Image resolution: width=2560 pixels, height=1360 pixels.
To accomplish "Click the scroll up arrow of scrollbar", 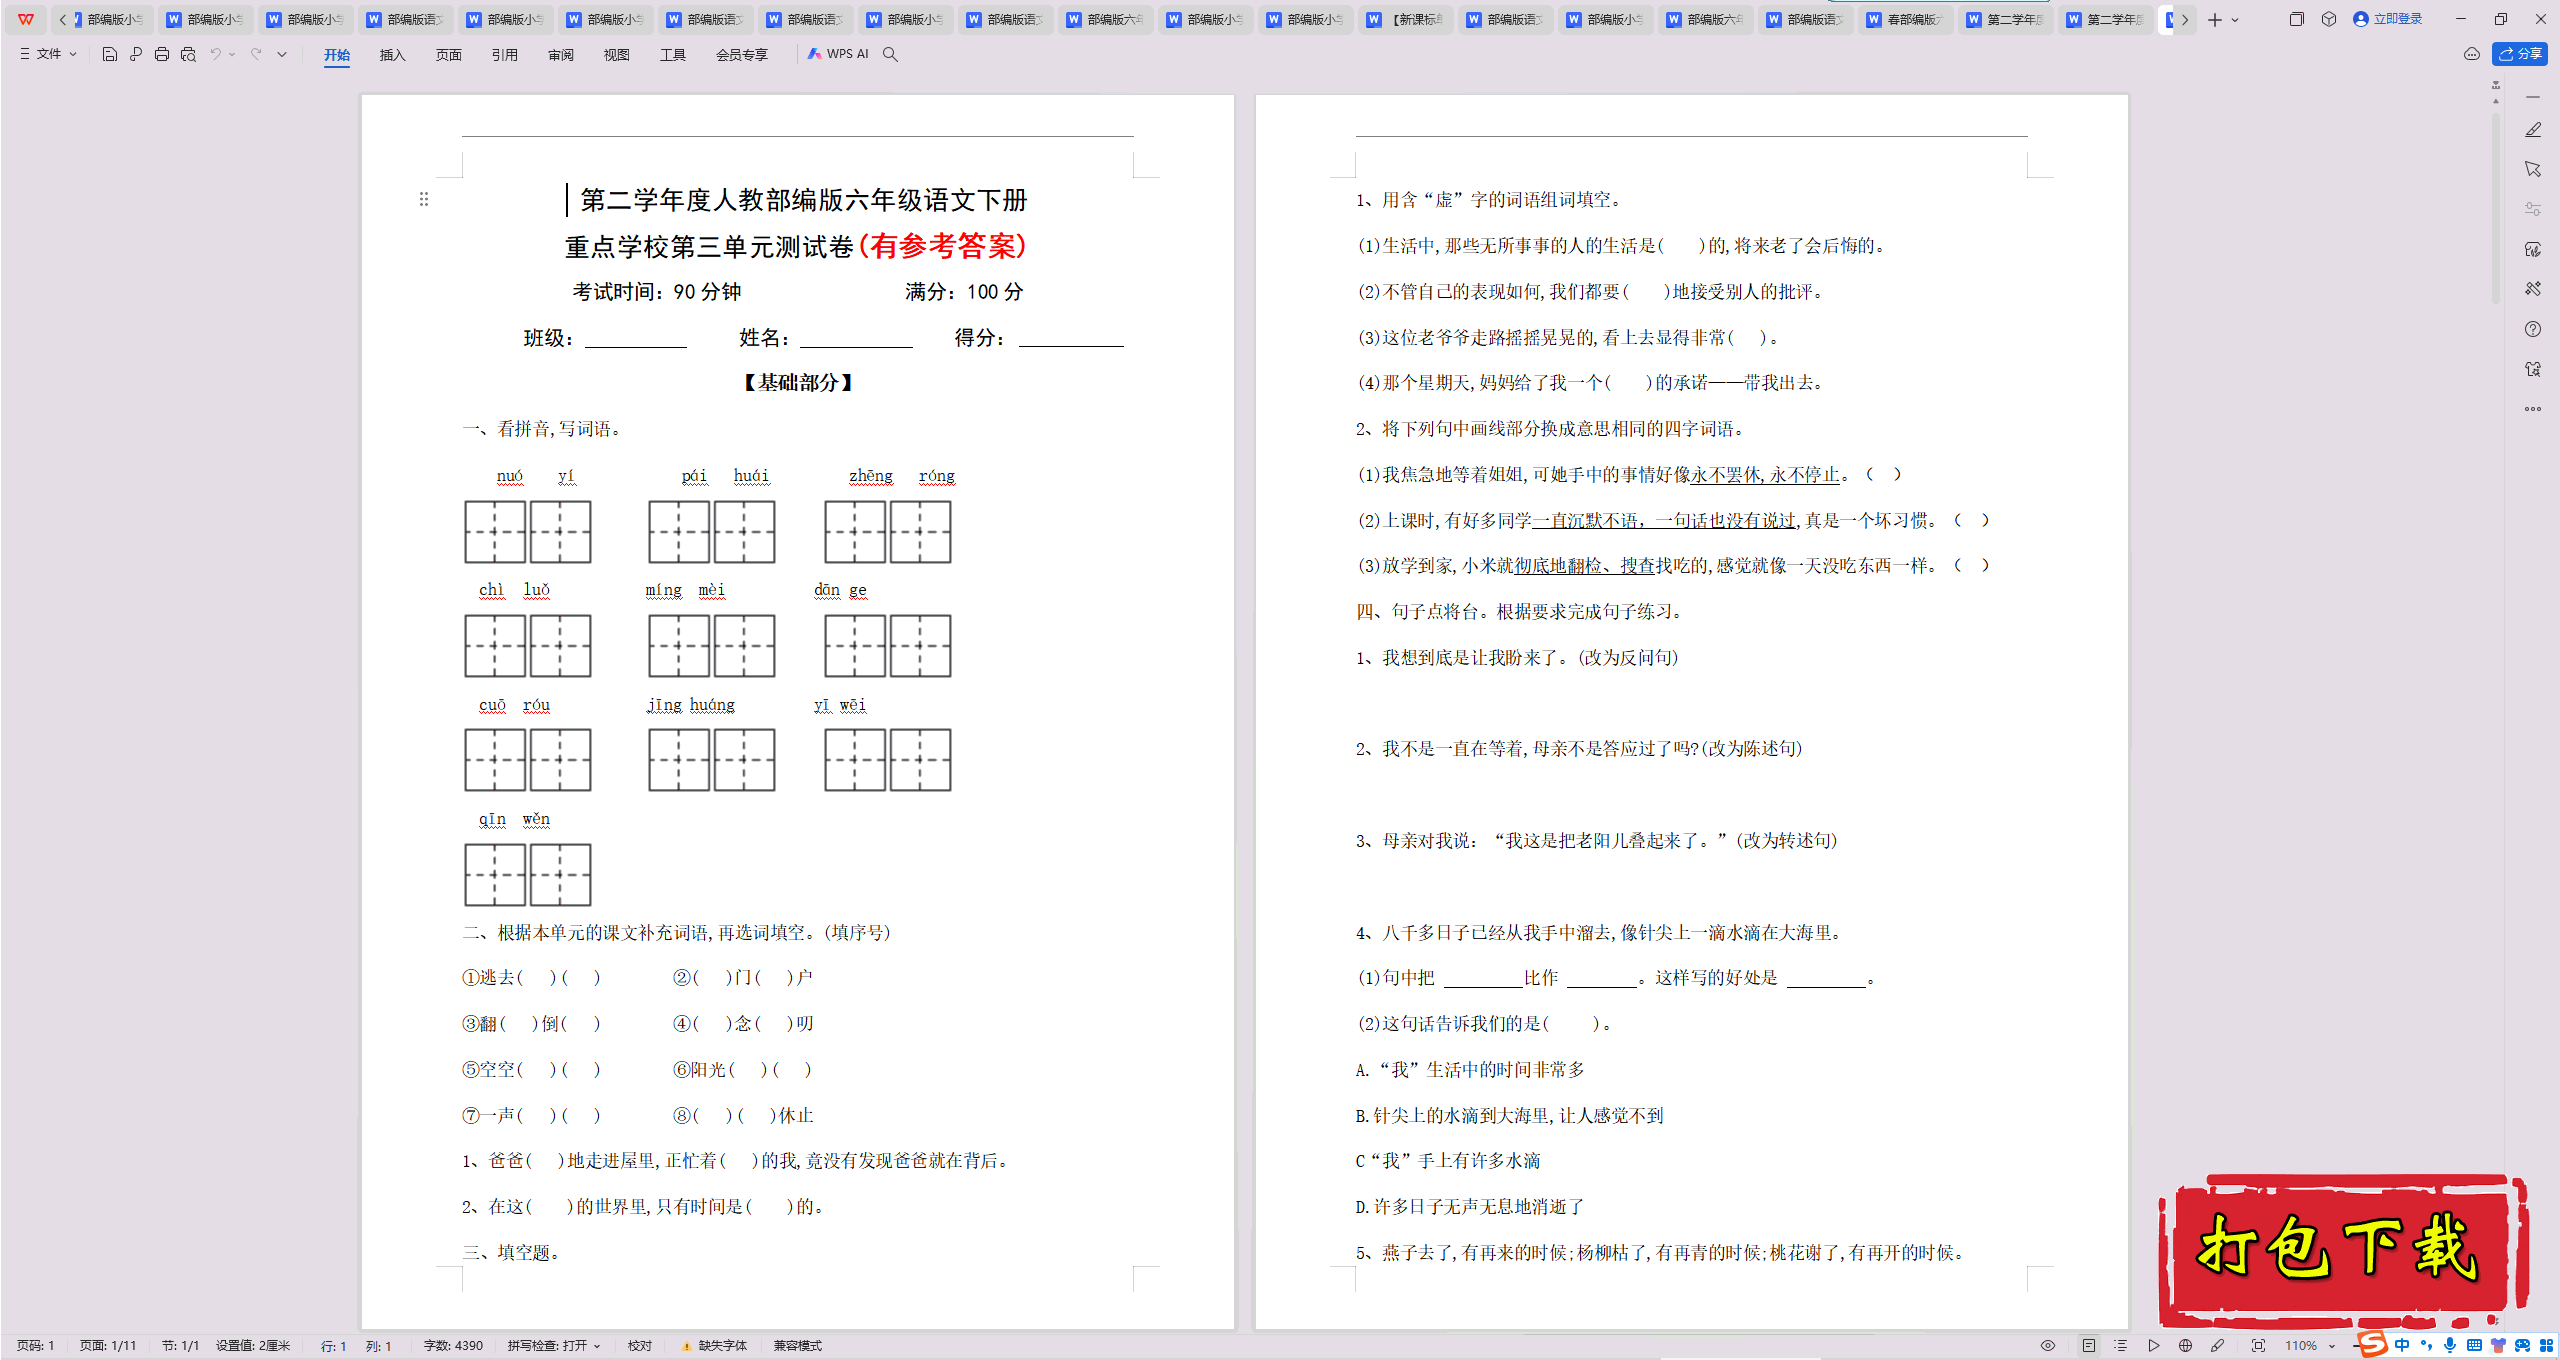I will (x=2496, y=101).
